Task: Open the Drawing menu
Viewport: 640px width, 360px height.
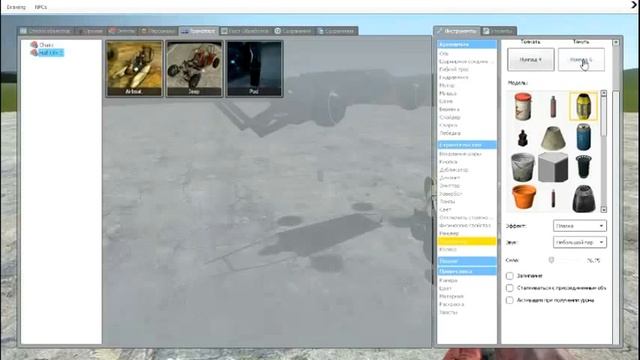Action: [x=16, y=7]
